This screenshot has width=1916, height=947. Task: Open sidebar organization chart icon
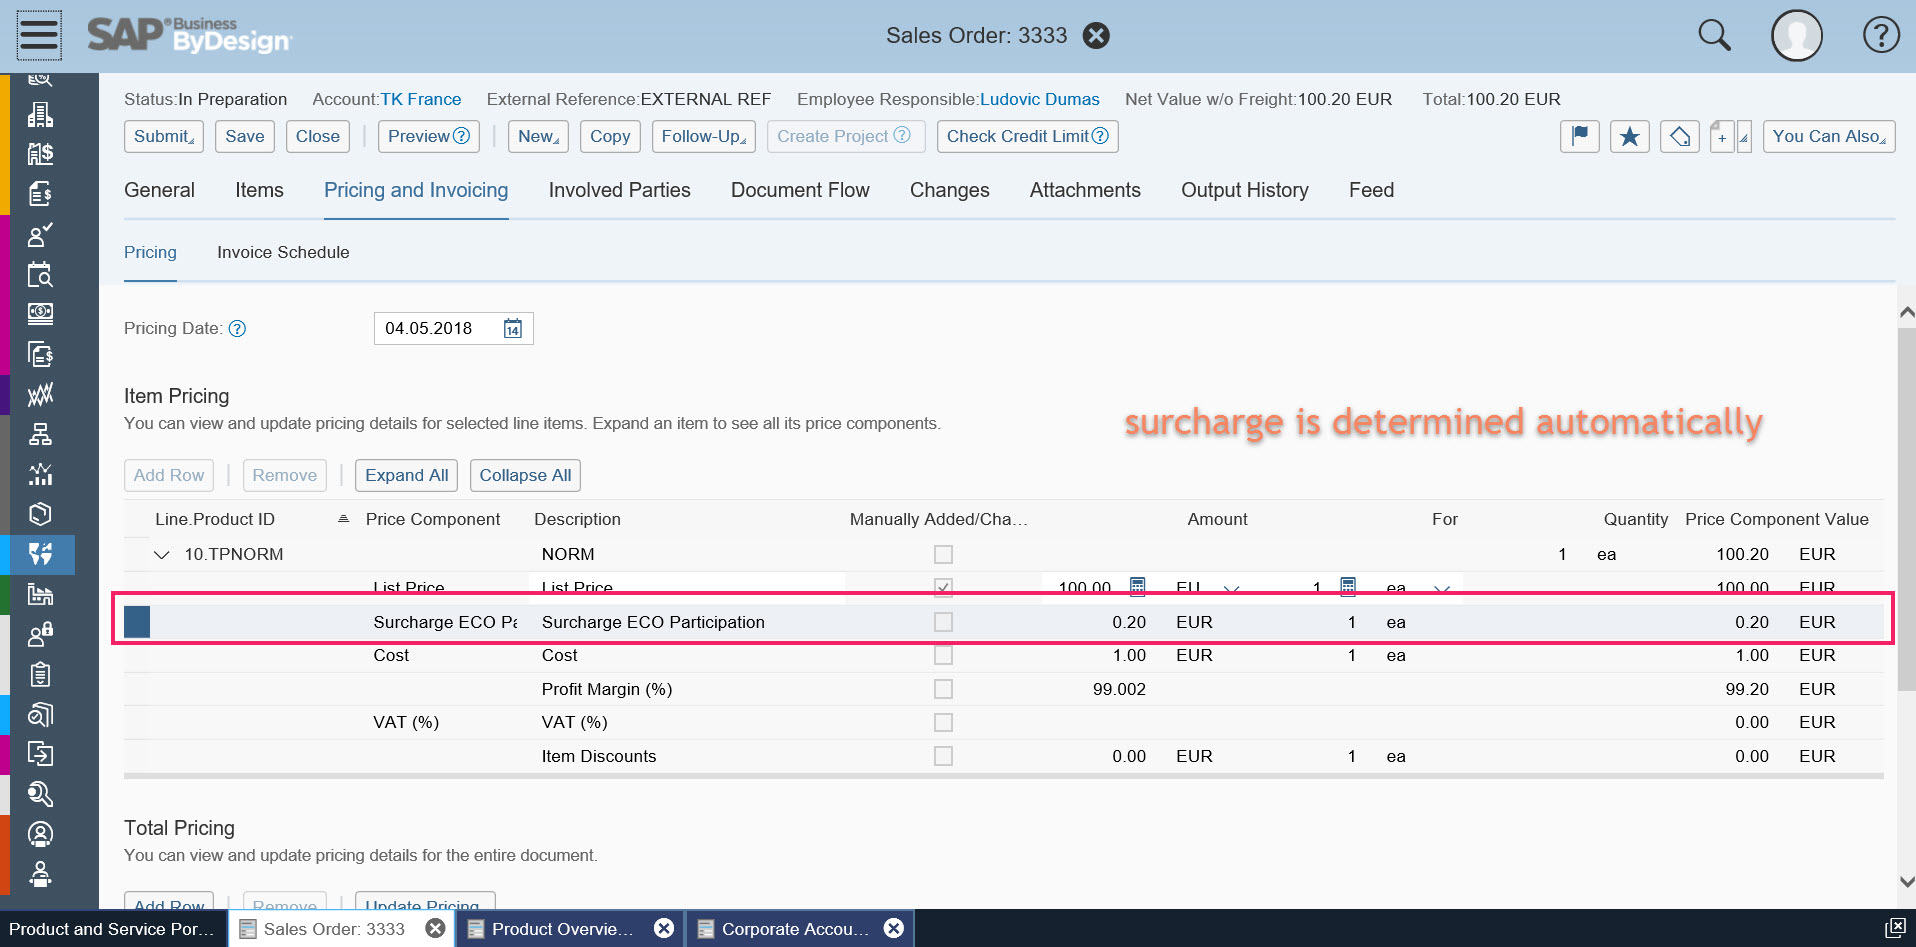40,434
